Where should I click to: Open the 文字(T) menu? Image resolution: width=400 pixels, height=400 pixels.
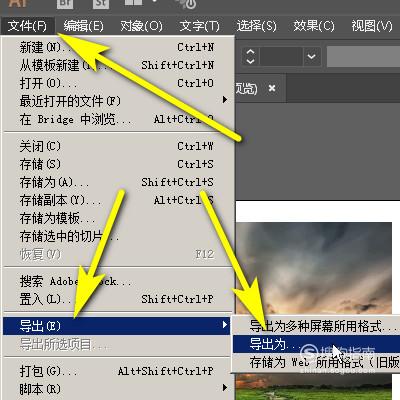[x=199, y=26]
